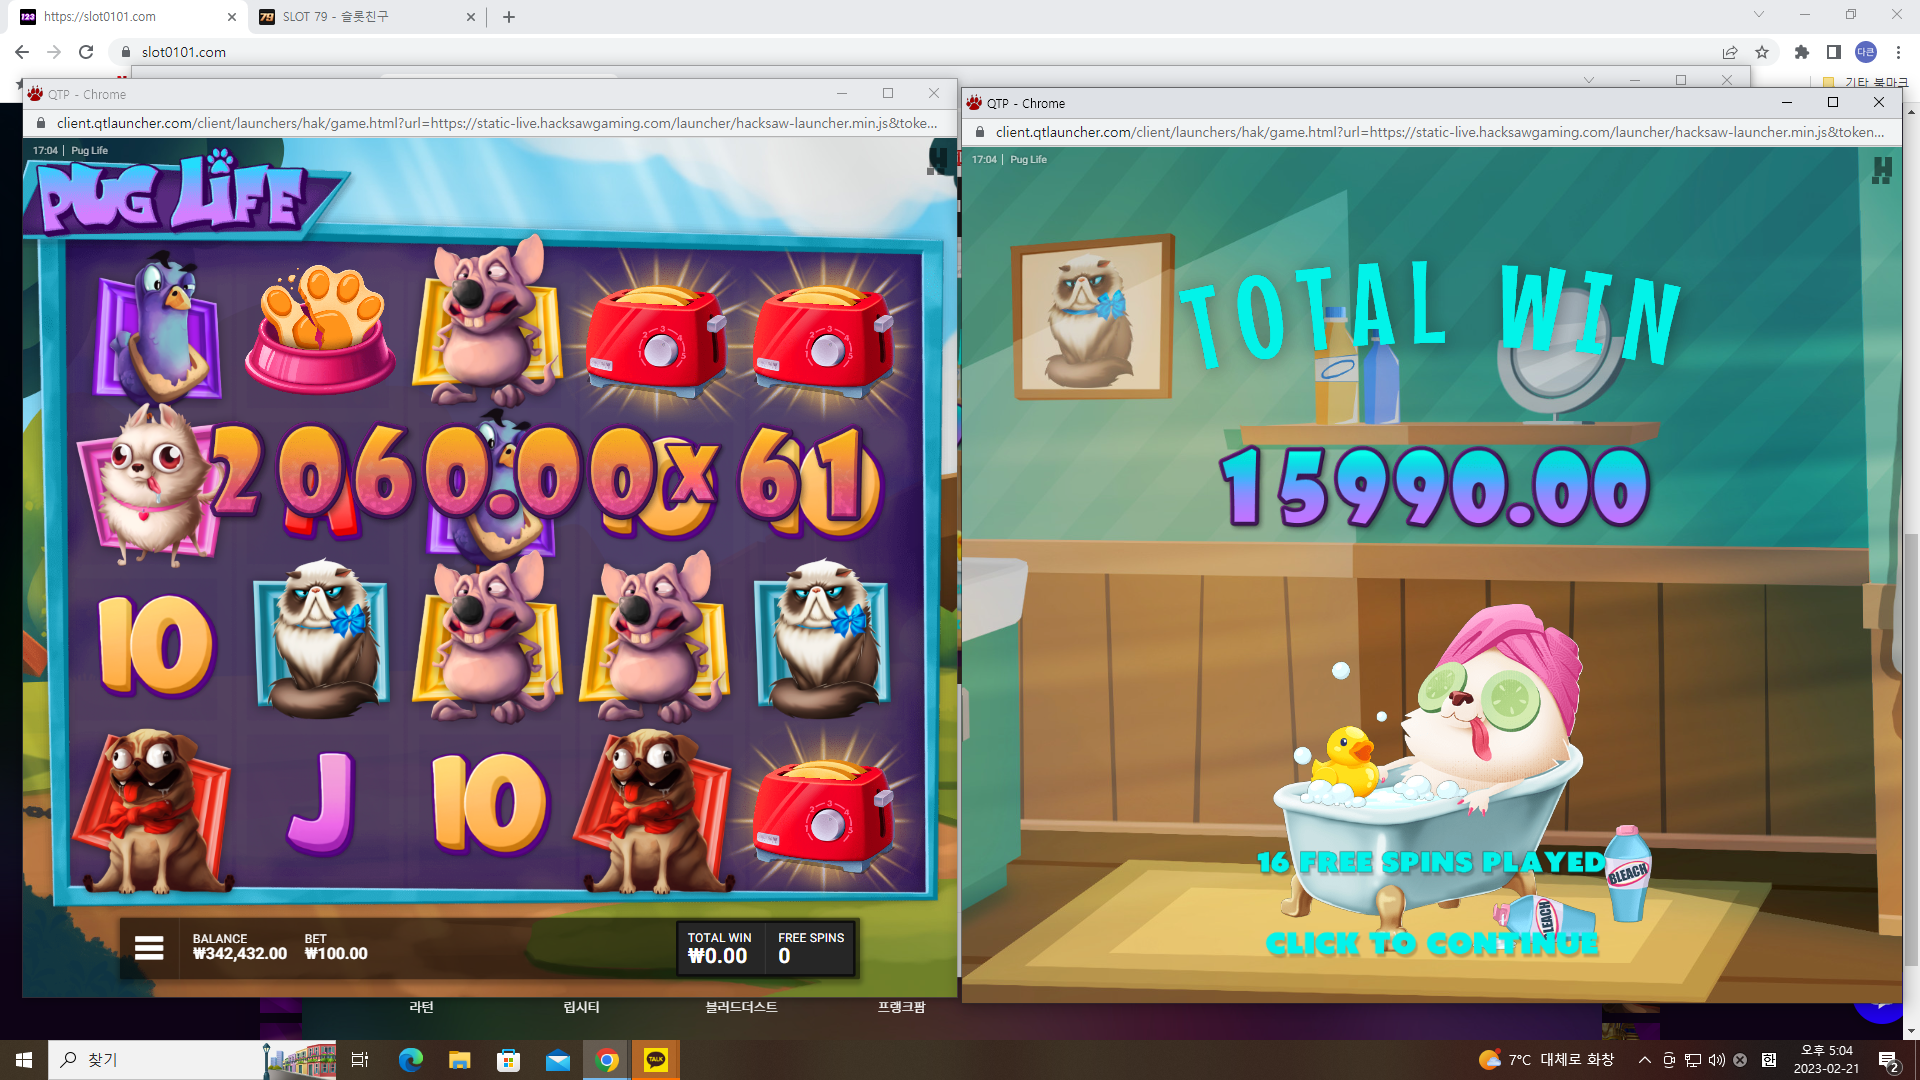This screenshot has width=1920, height=1080.
Task: Click the left QTP window URL
Action: 497,123
